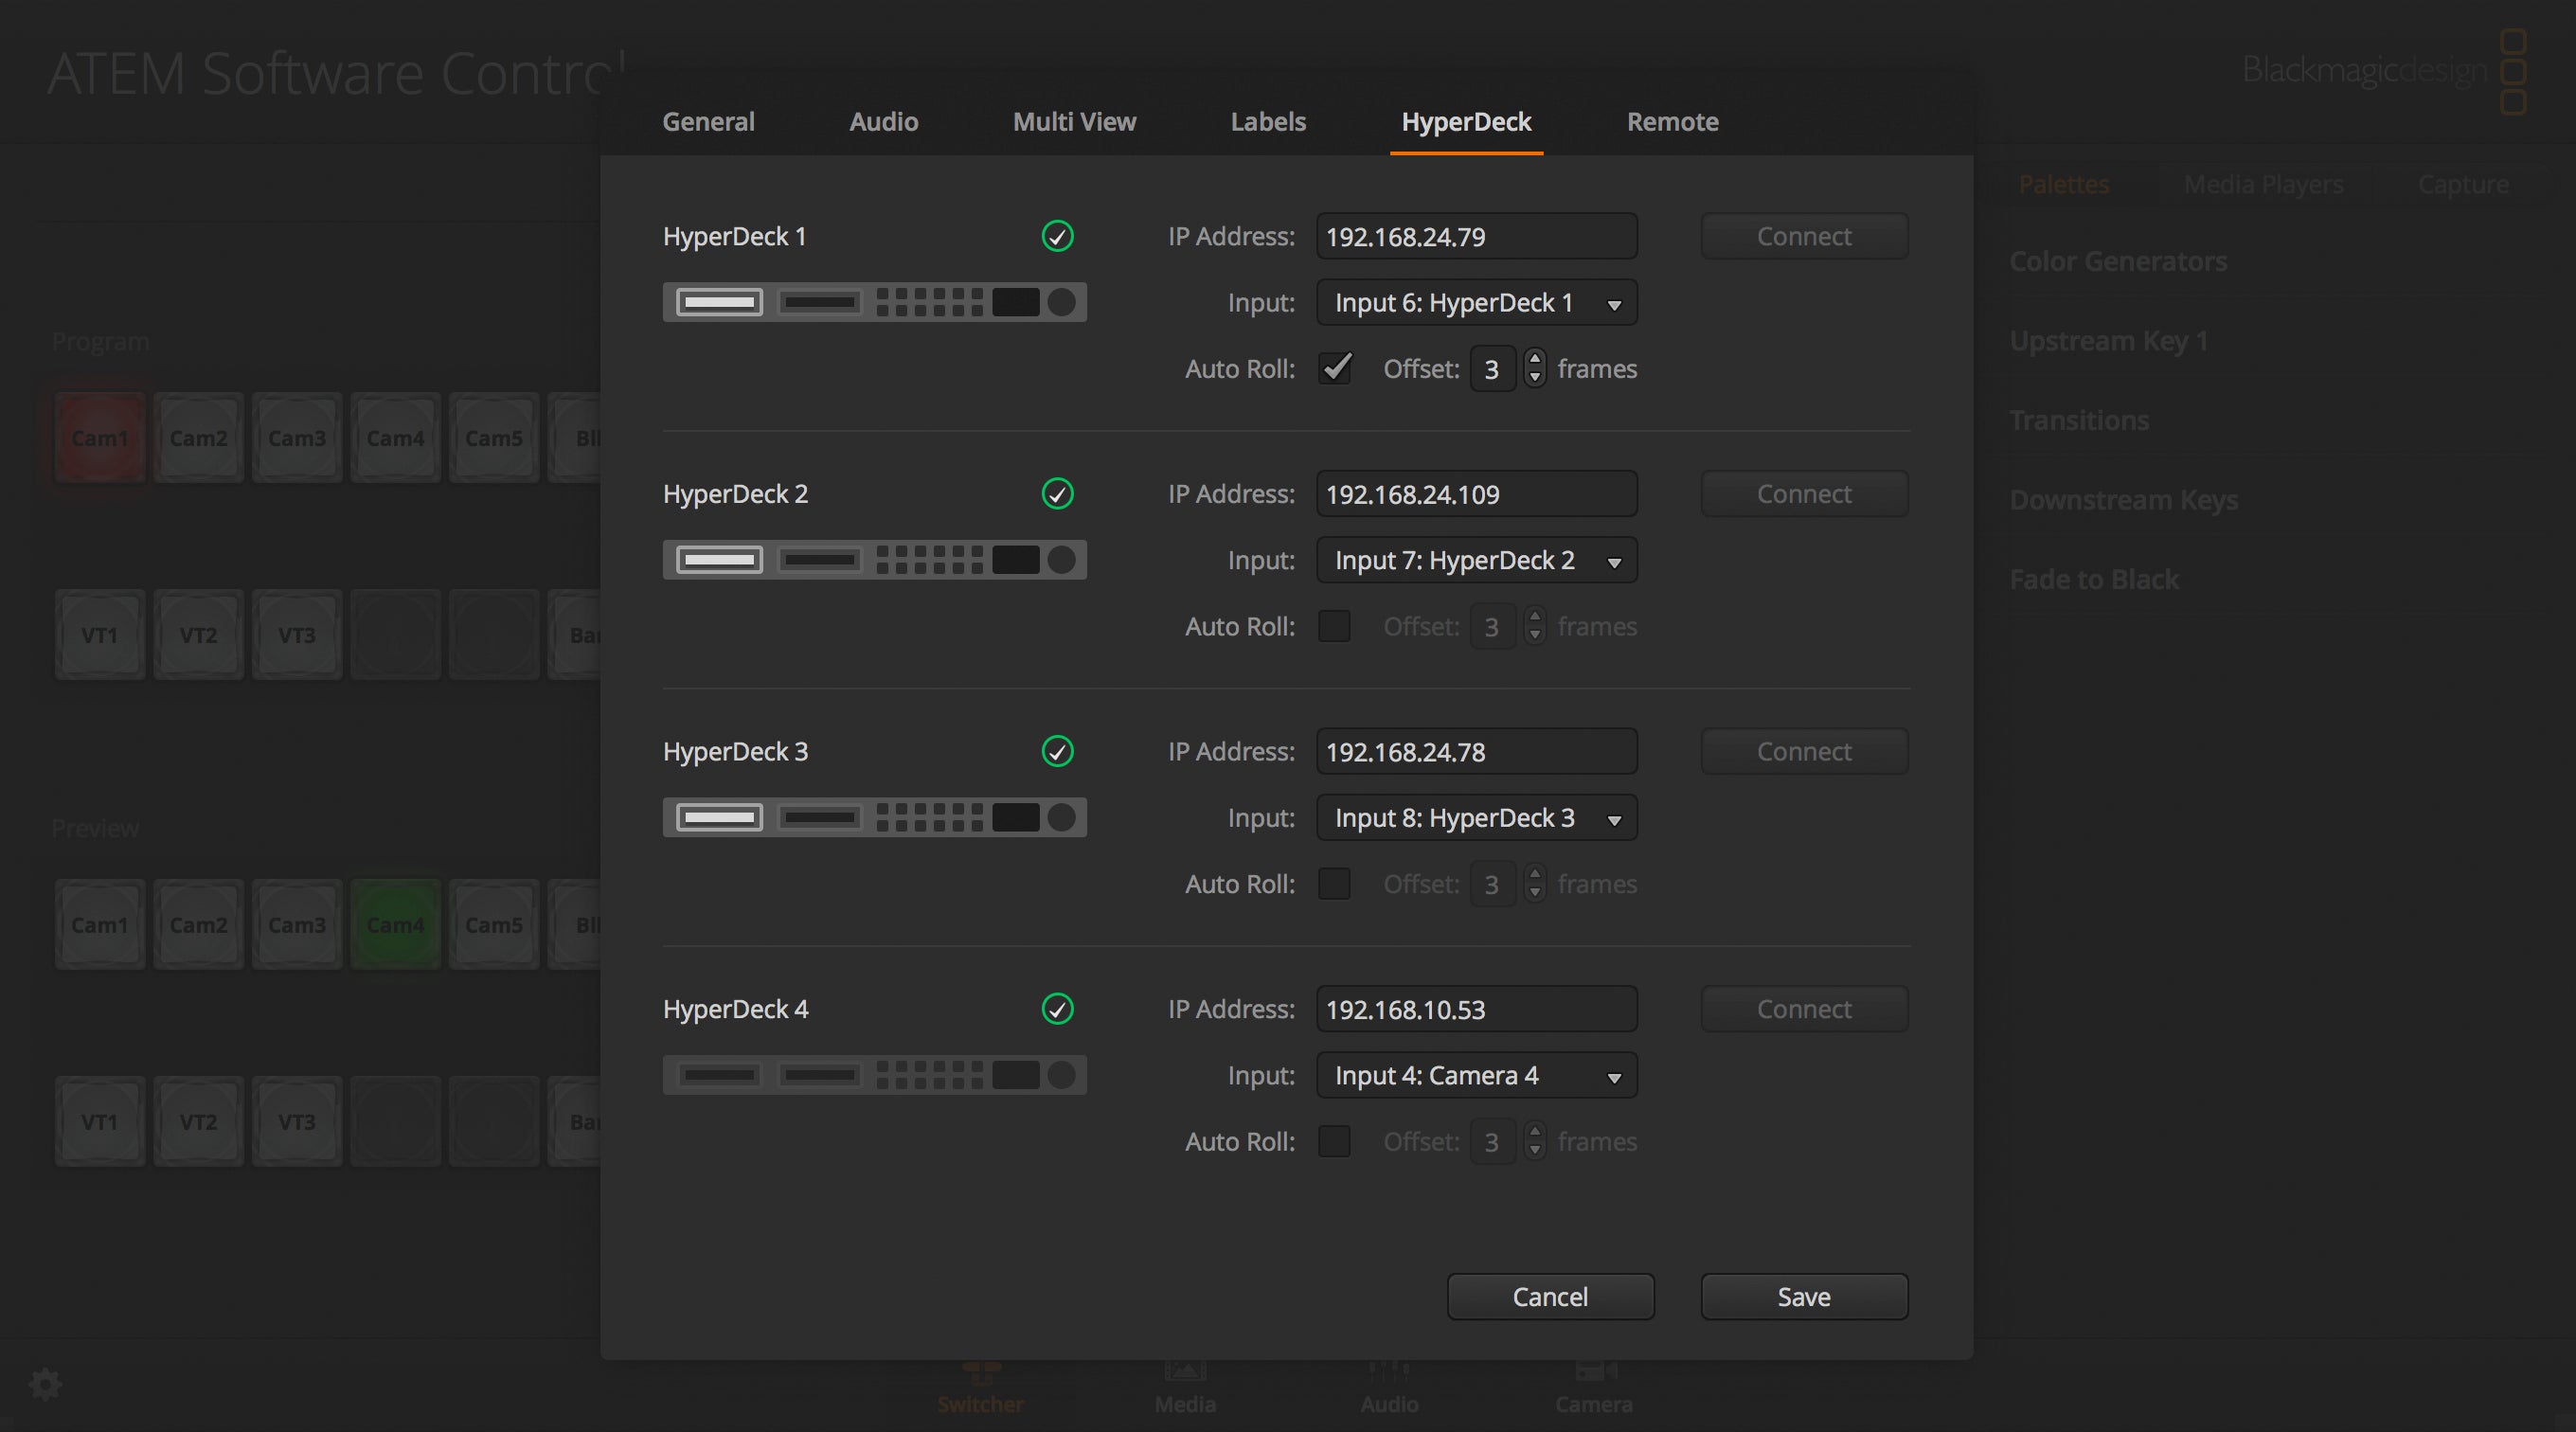Expand the Transitions palette
The height and width of the screenshot is (1432, 2576).
coord(2079,420)
